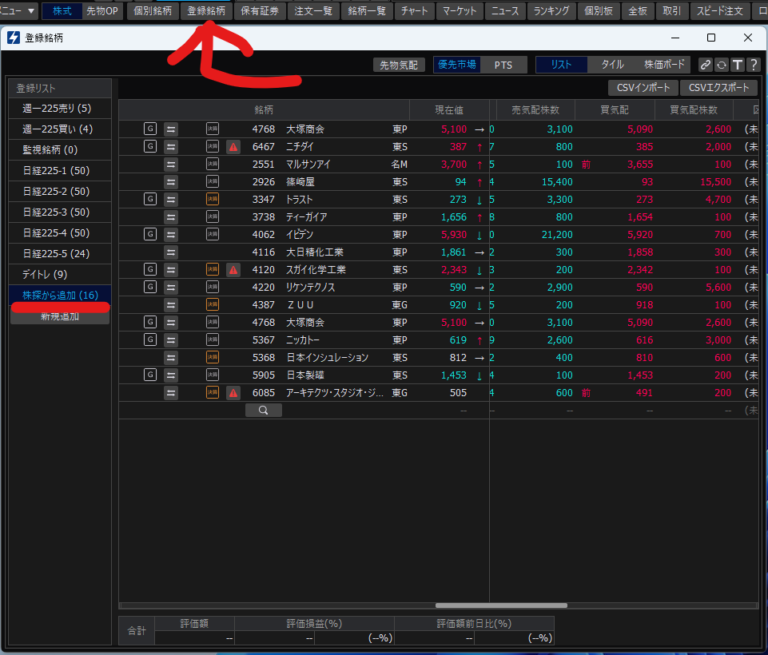Open the 登録銘柄 tab in the top menu
The height and width of the screenshot is (655, 768).
[206, 11]
